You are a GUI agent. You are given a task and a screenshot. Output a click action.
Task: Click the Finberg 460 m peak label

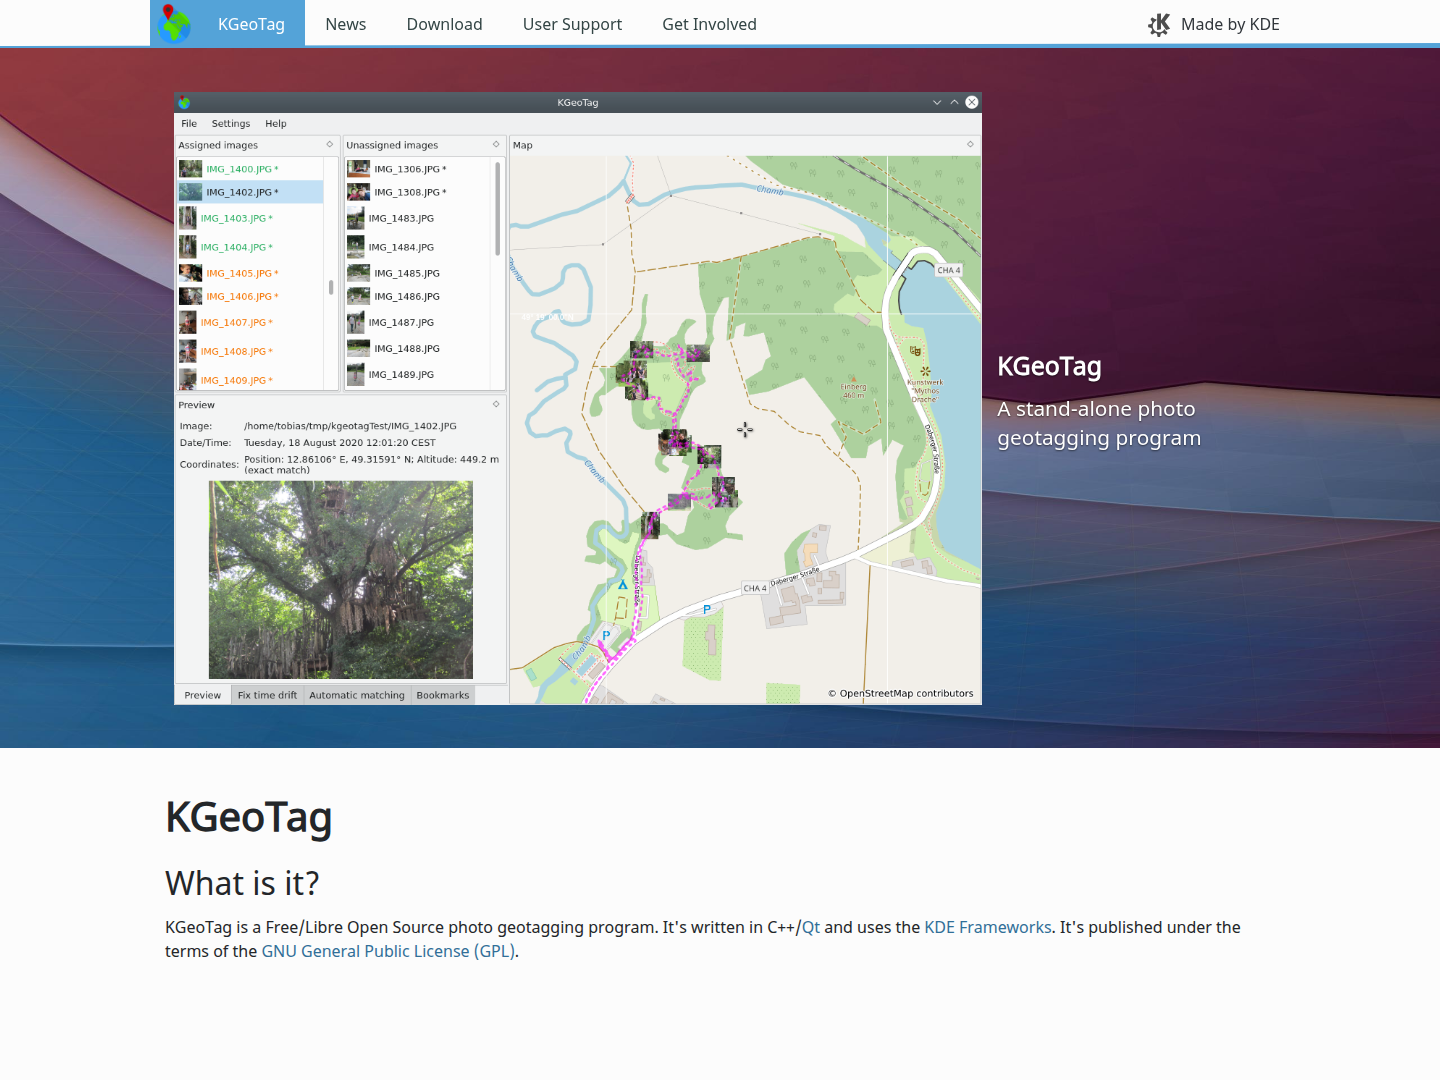854,391
